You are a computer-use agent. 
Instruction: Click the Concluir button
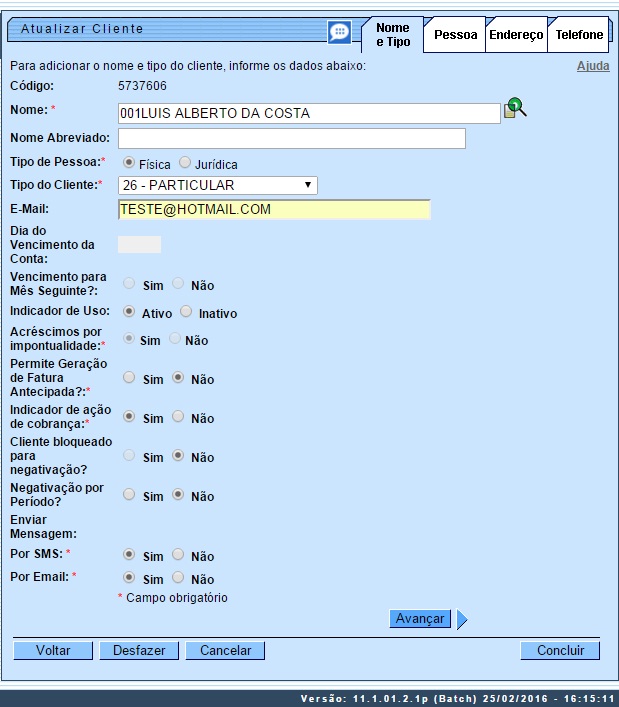pyautogui.click(x=560, y=650)
